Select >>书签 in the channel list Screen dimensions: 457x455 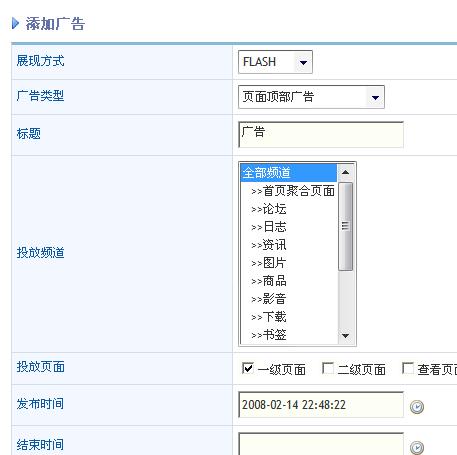(x=289, y=335)
